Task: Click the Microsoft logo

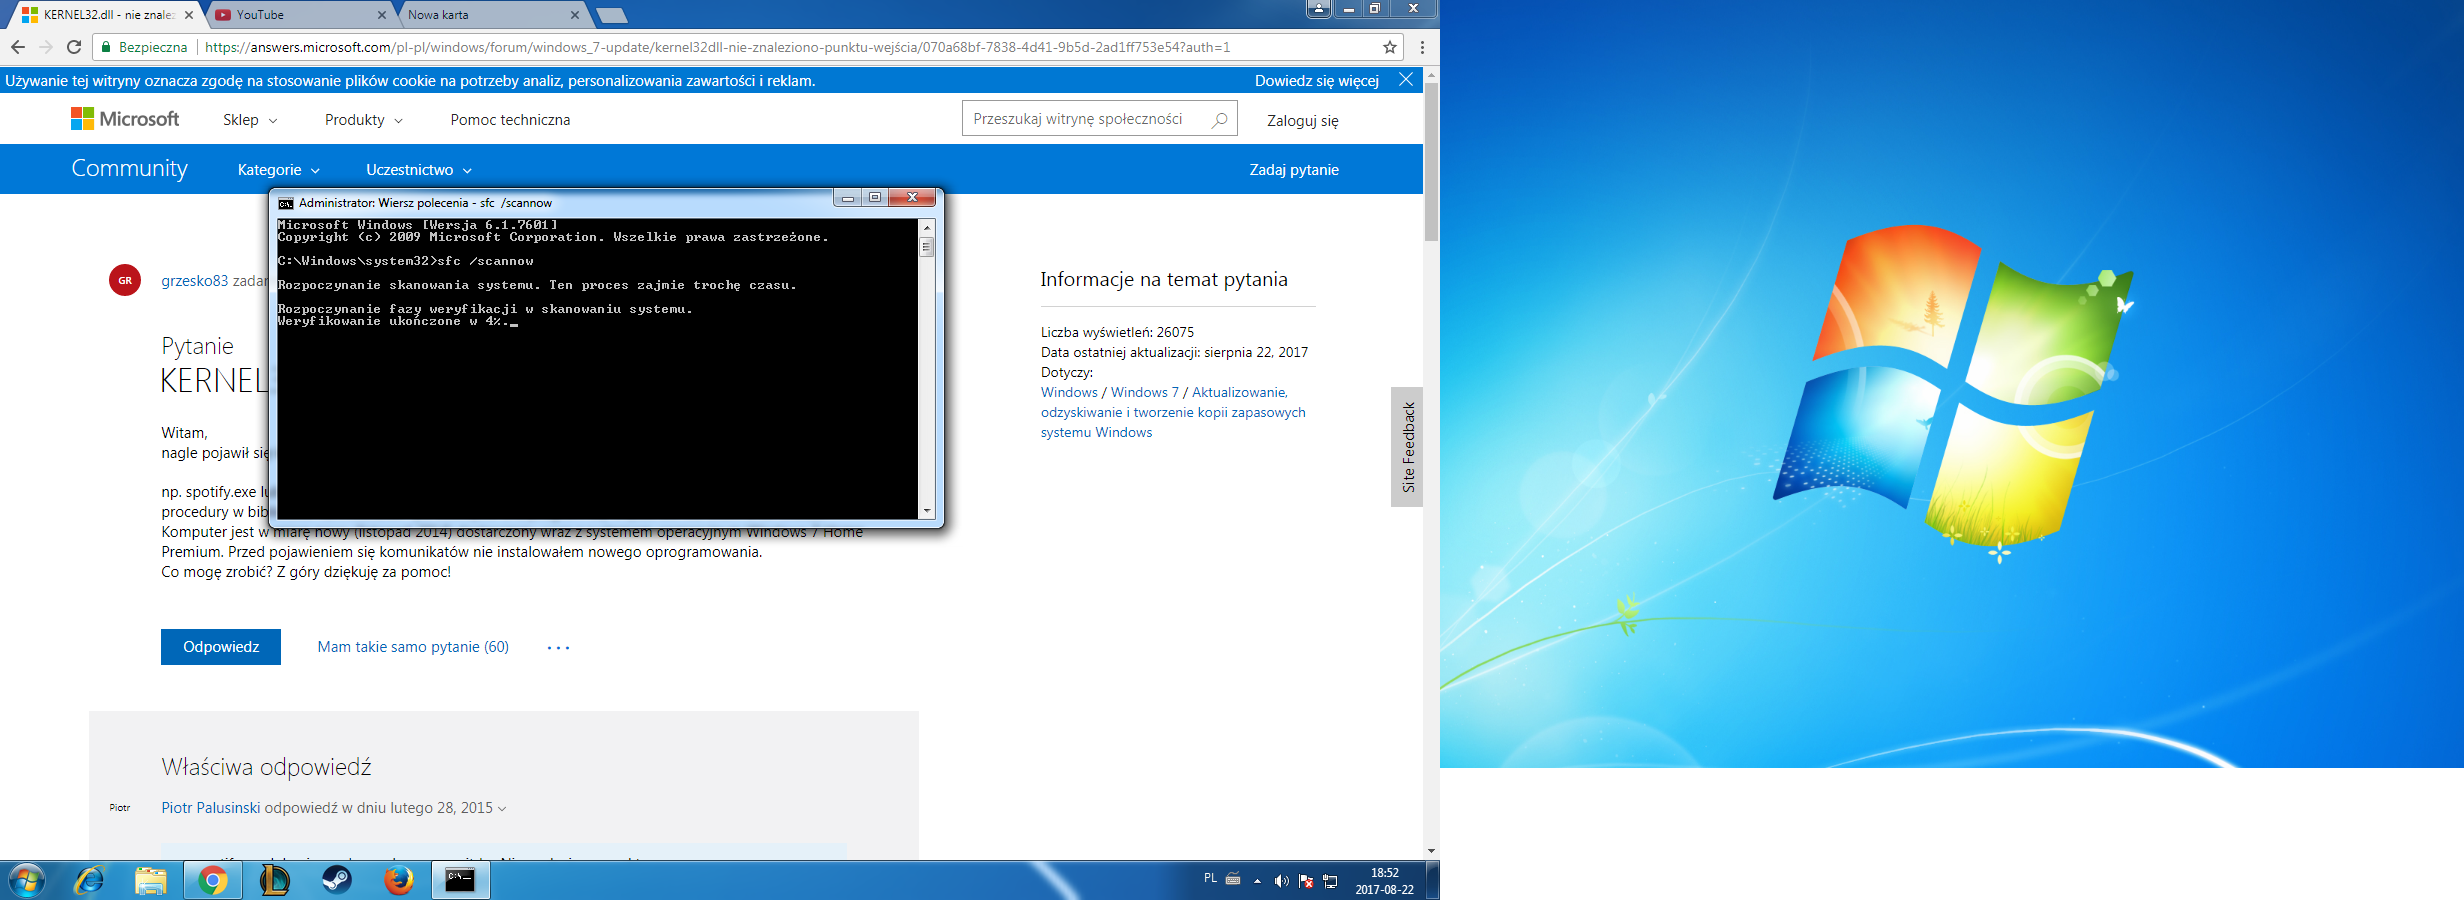Action: tap(125, 119)
